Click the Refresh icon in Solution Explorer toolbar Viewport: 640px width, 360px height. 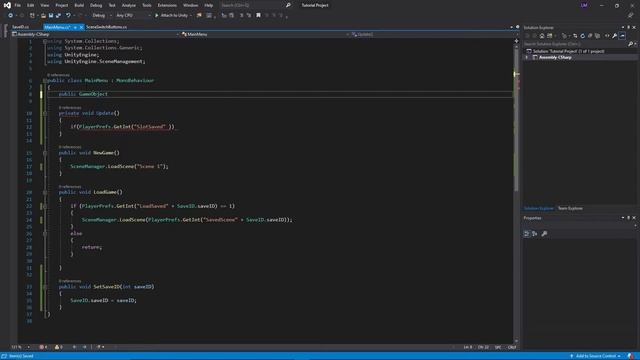tap(582, 36)
